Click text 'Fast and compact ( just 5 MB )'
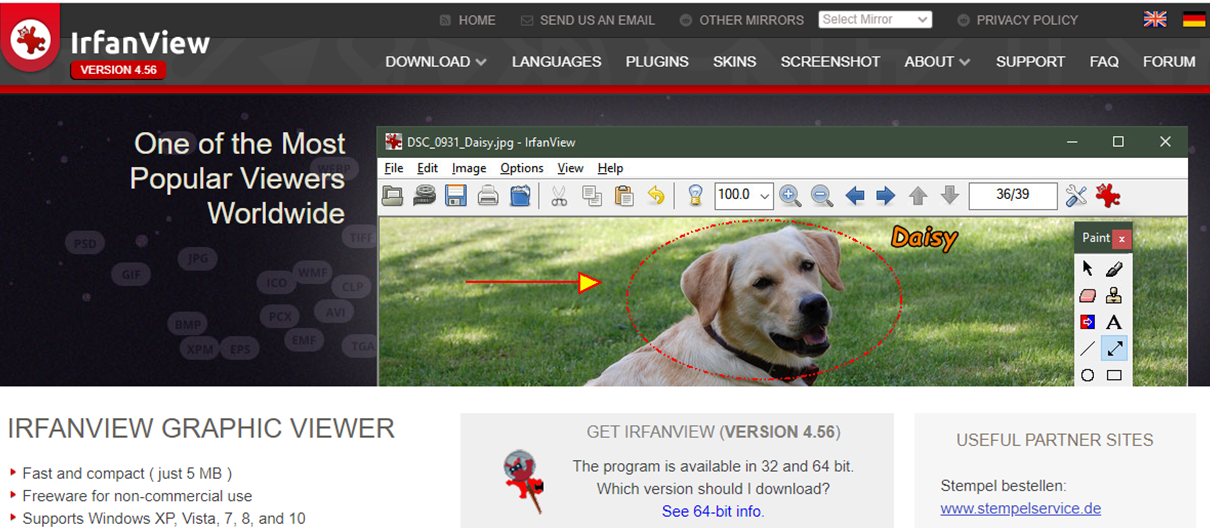Screen dimensions: 1210x528 coord(127,473)
